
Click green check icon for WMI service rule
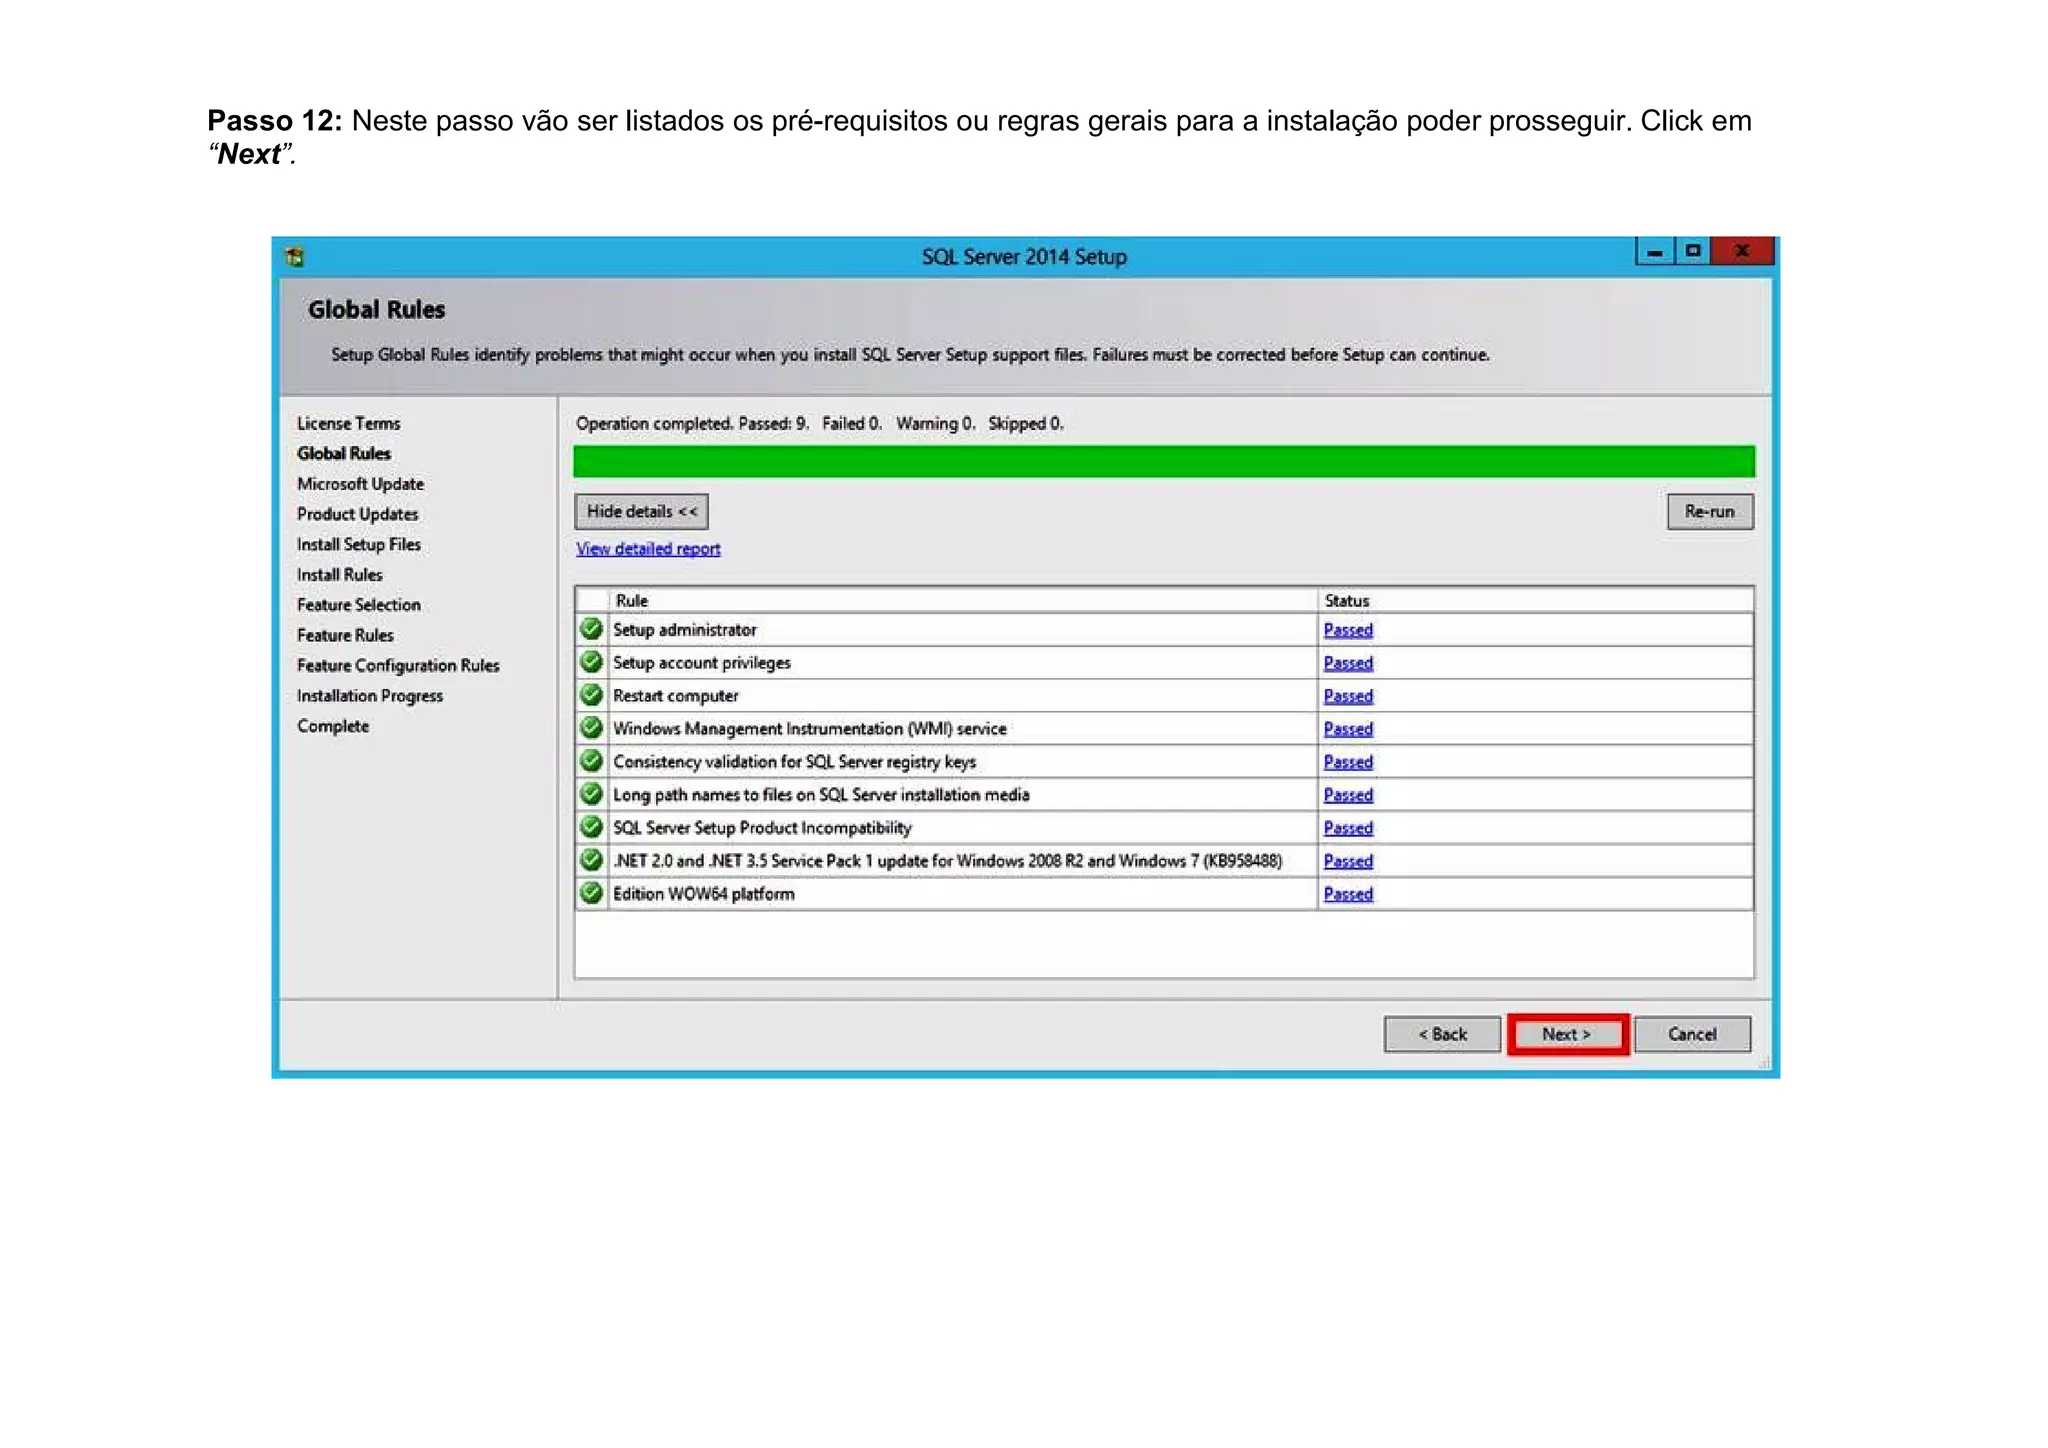(591, 728)
